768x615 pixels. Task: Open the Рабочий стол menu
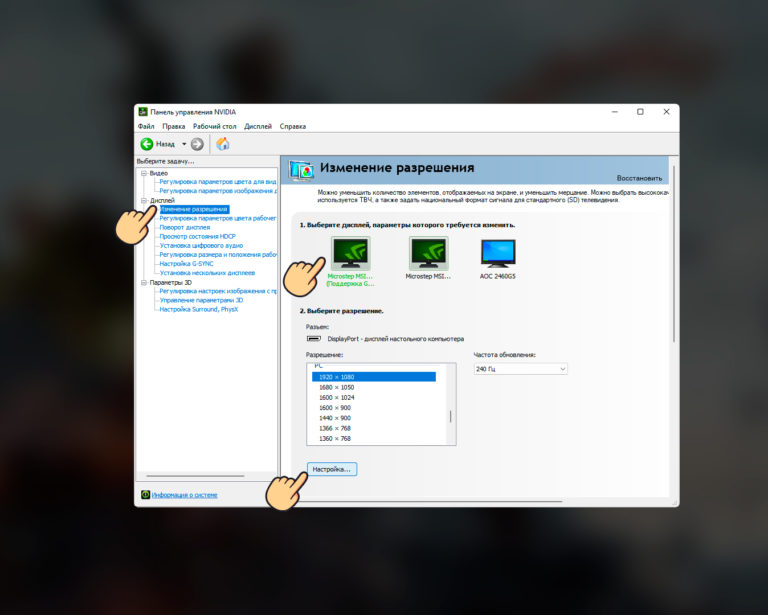(x=215, y=126)
